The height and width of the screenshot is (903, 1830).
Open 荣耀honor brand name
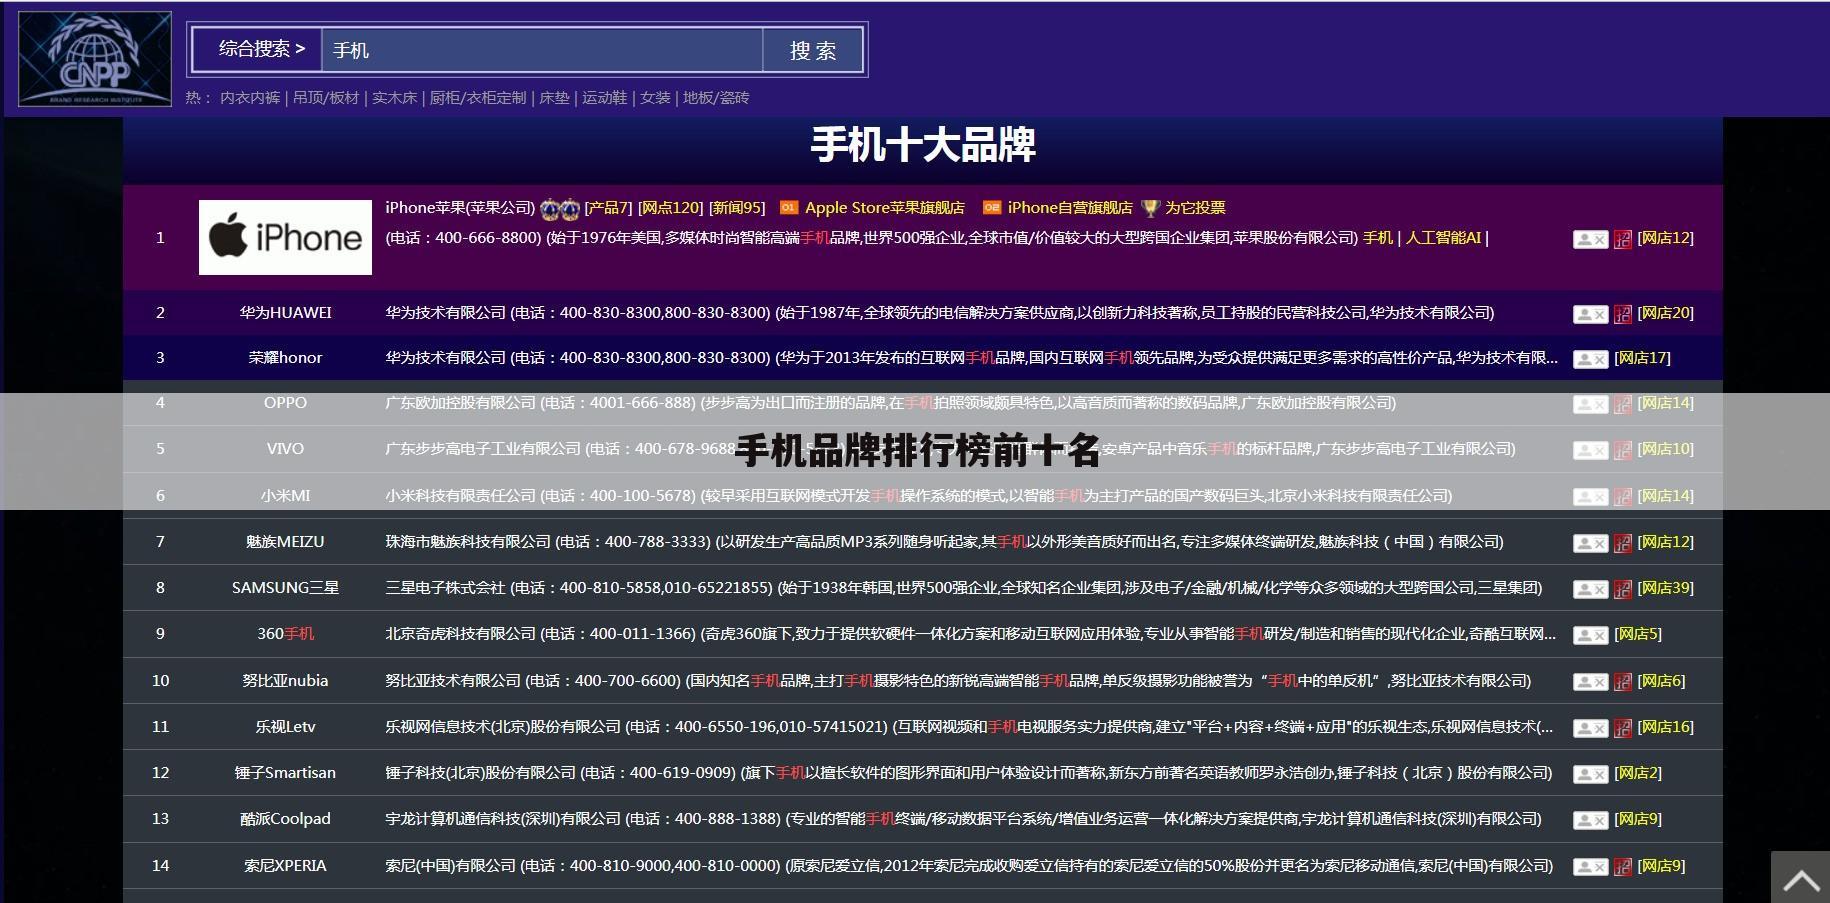point(285,358)
